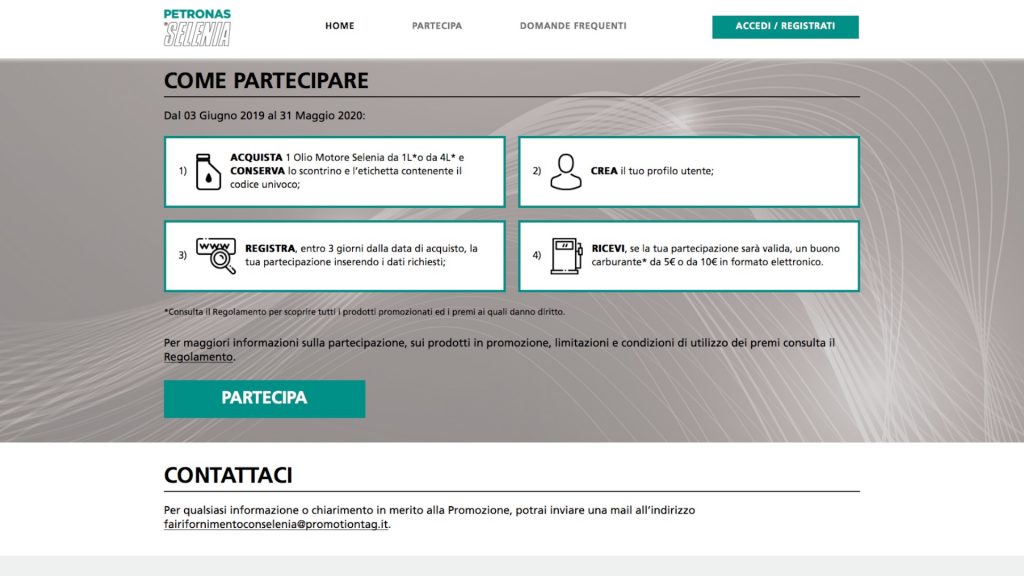Click the 'Per maggiori informazioni' paragraph
The height and width of the screenshot is (576, 1024).
[x=499, y=350]
